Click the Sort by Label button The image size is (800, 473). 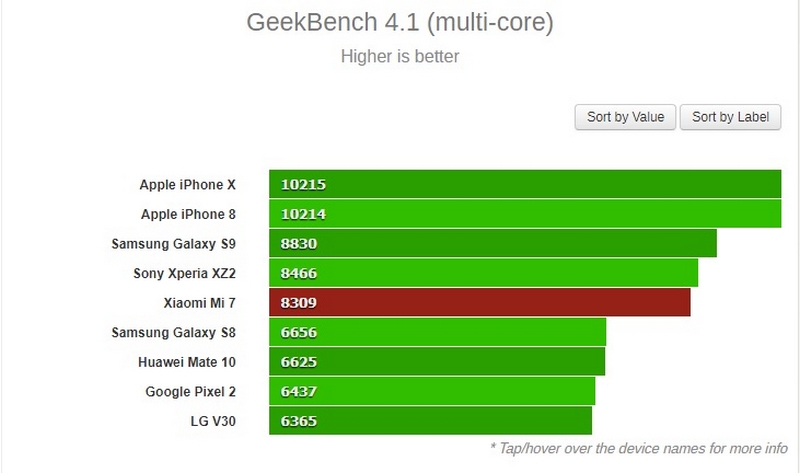coord(730,117)
